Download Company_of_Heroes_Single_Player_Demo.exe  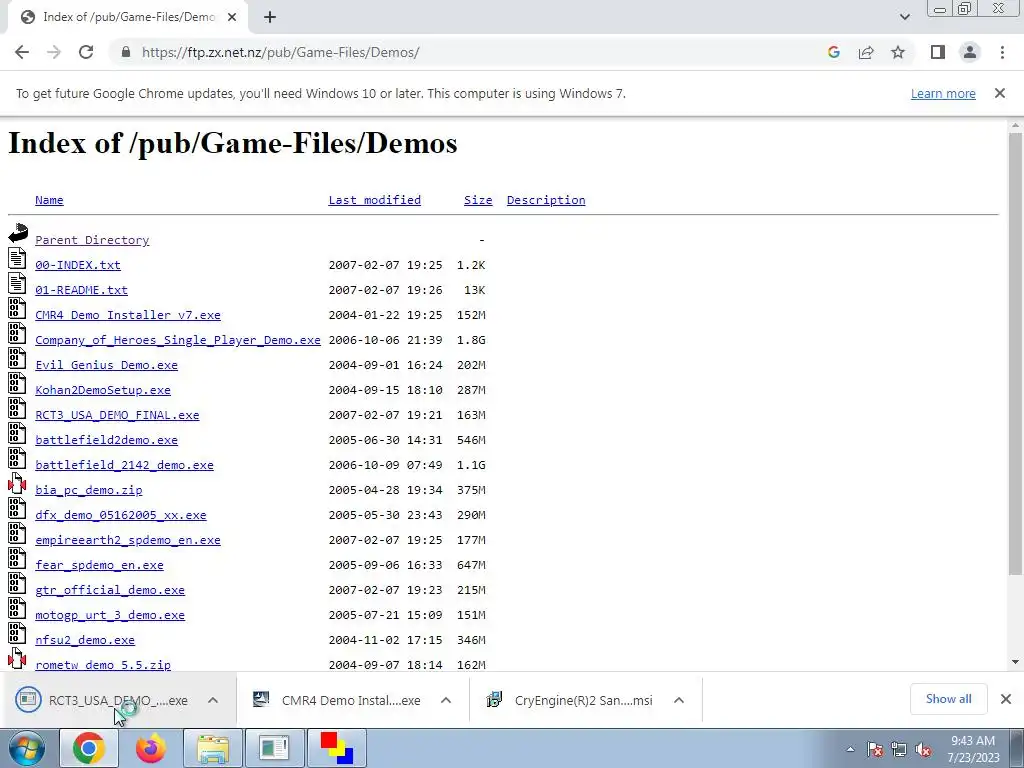pos(178,340)
